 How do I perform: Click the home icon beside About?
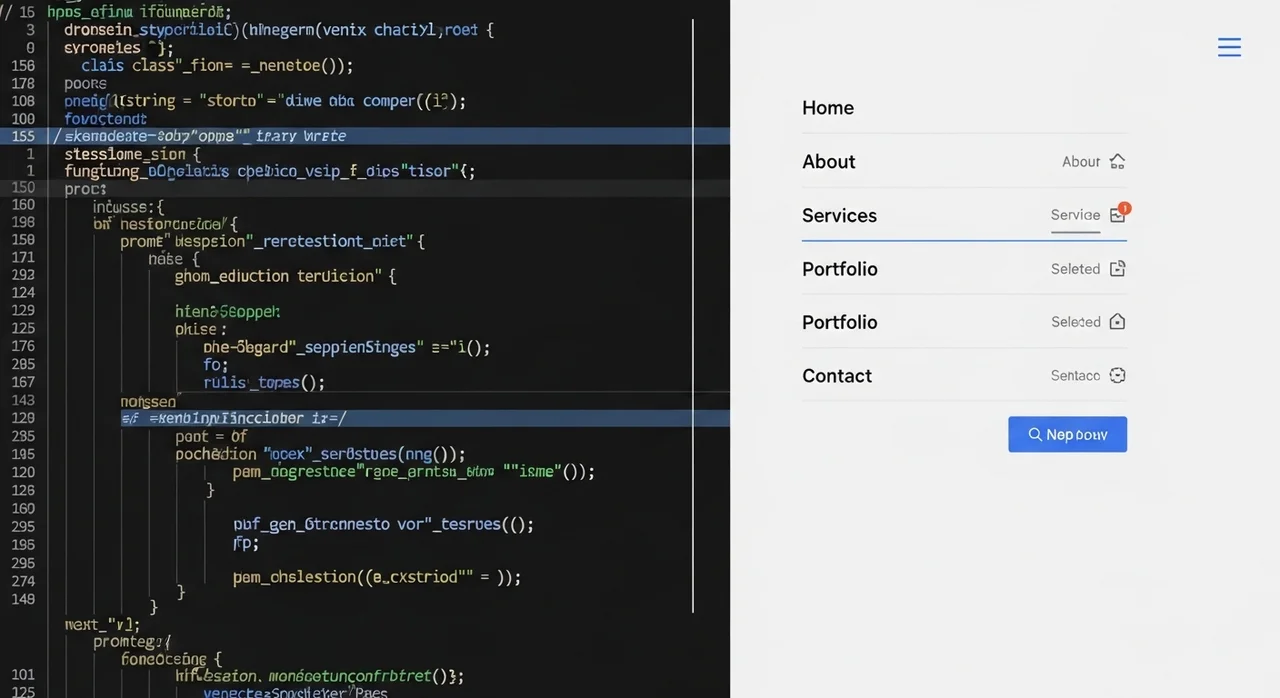tap(1117, 161)
